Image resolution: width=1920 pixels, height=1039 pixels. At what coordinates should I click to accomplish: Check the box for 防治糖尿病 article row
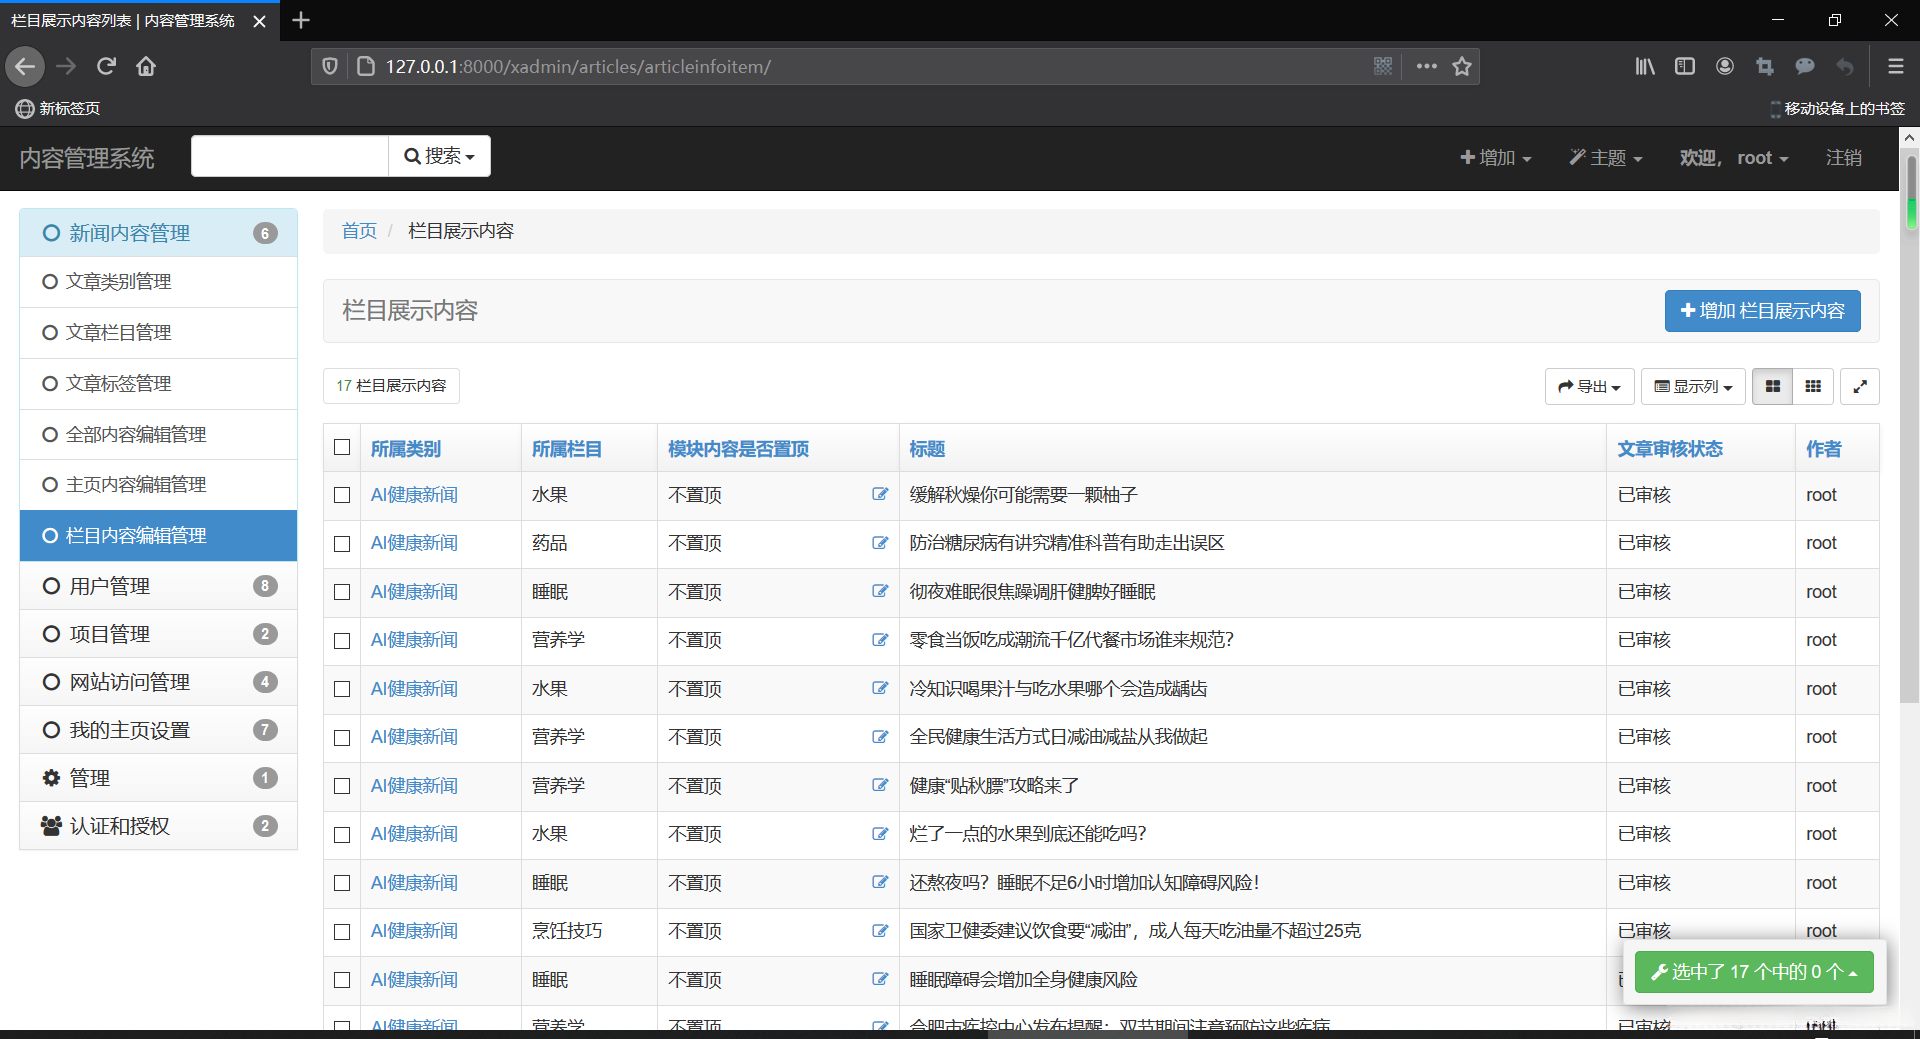click(342, 544)
